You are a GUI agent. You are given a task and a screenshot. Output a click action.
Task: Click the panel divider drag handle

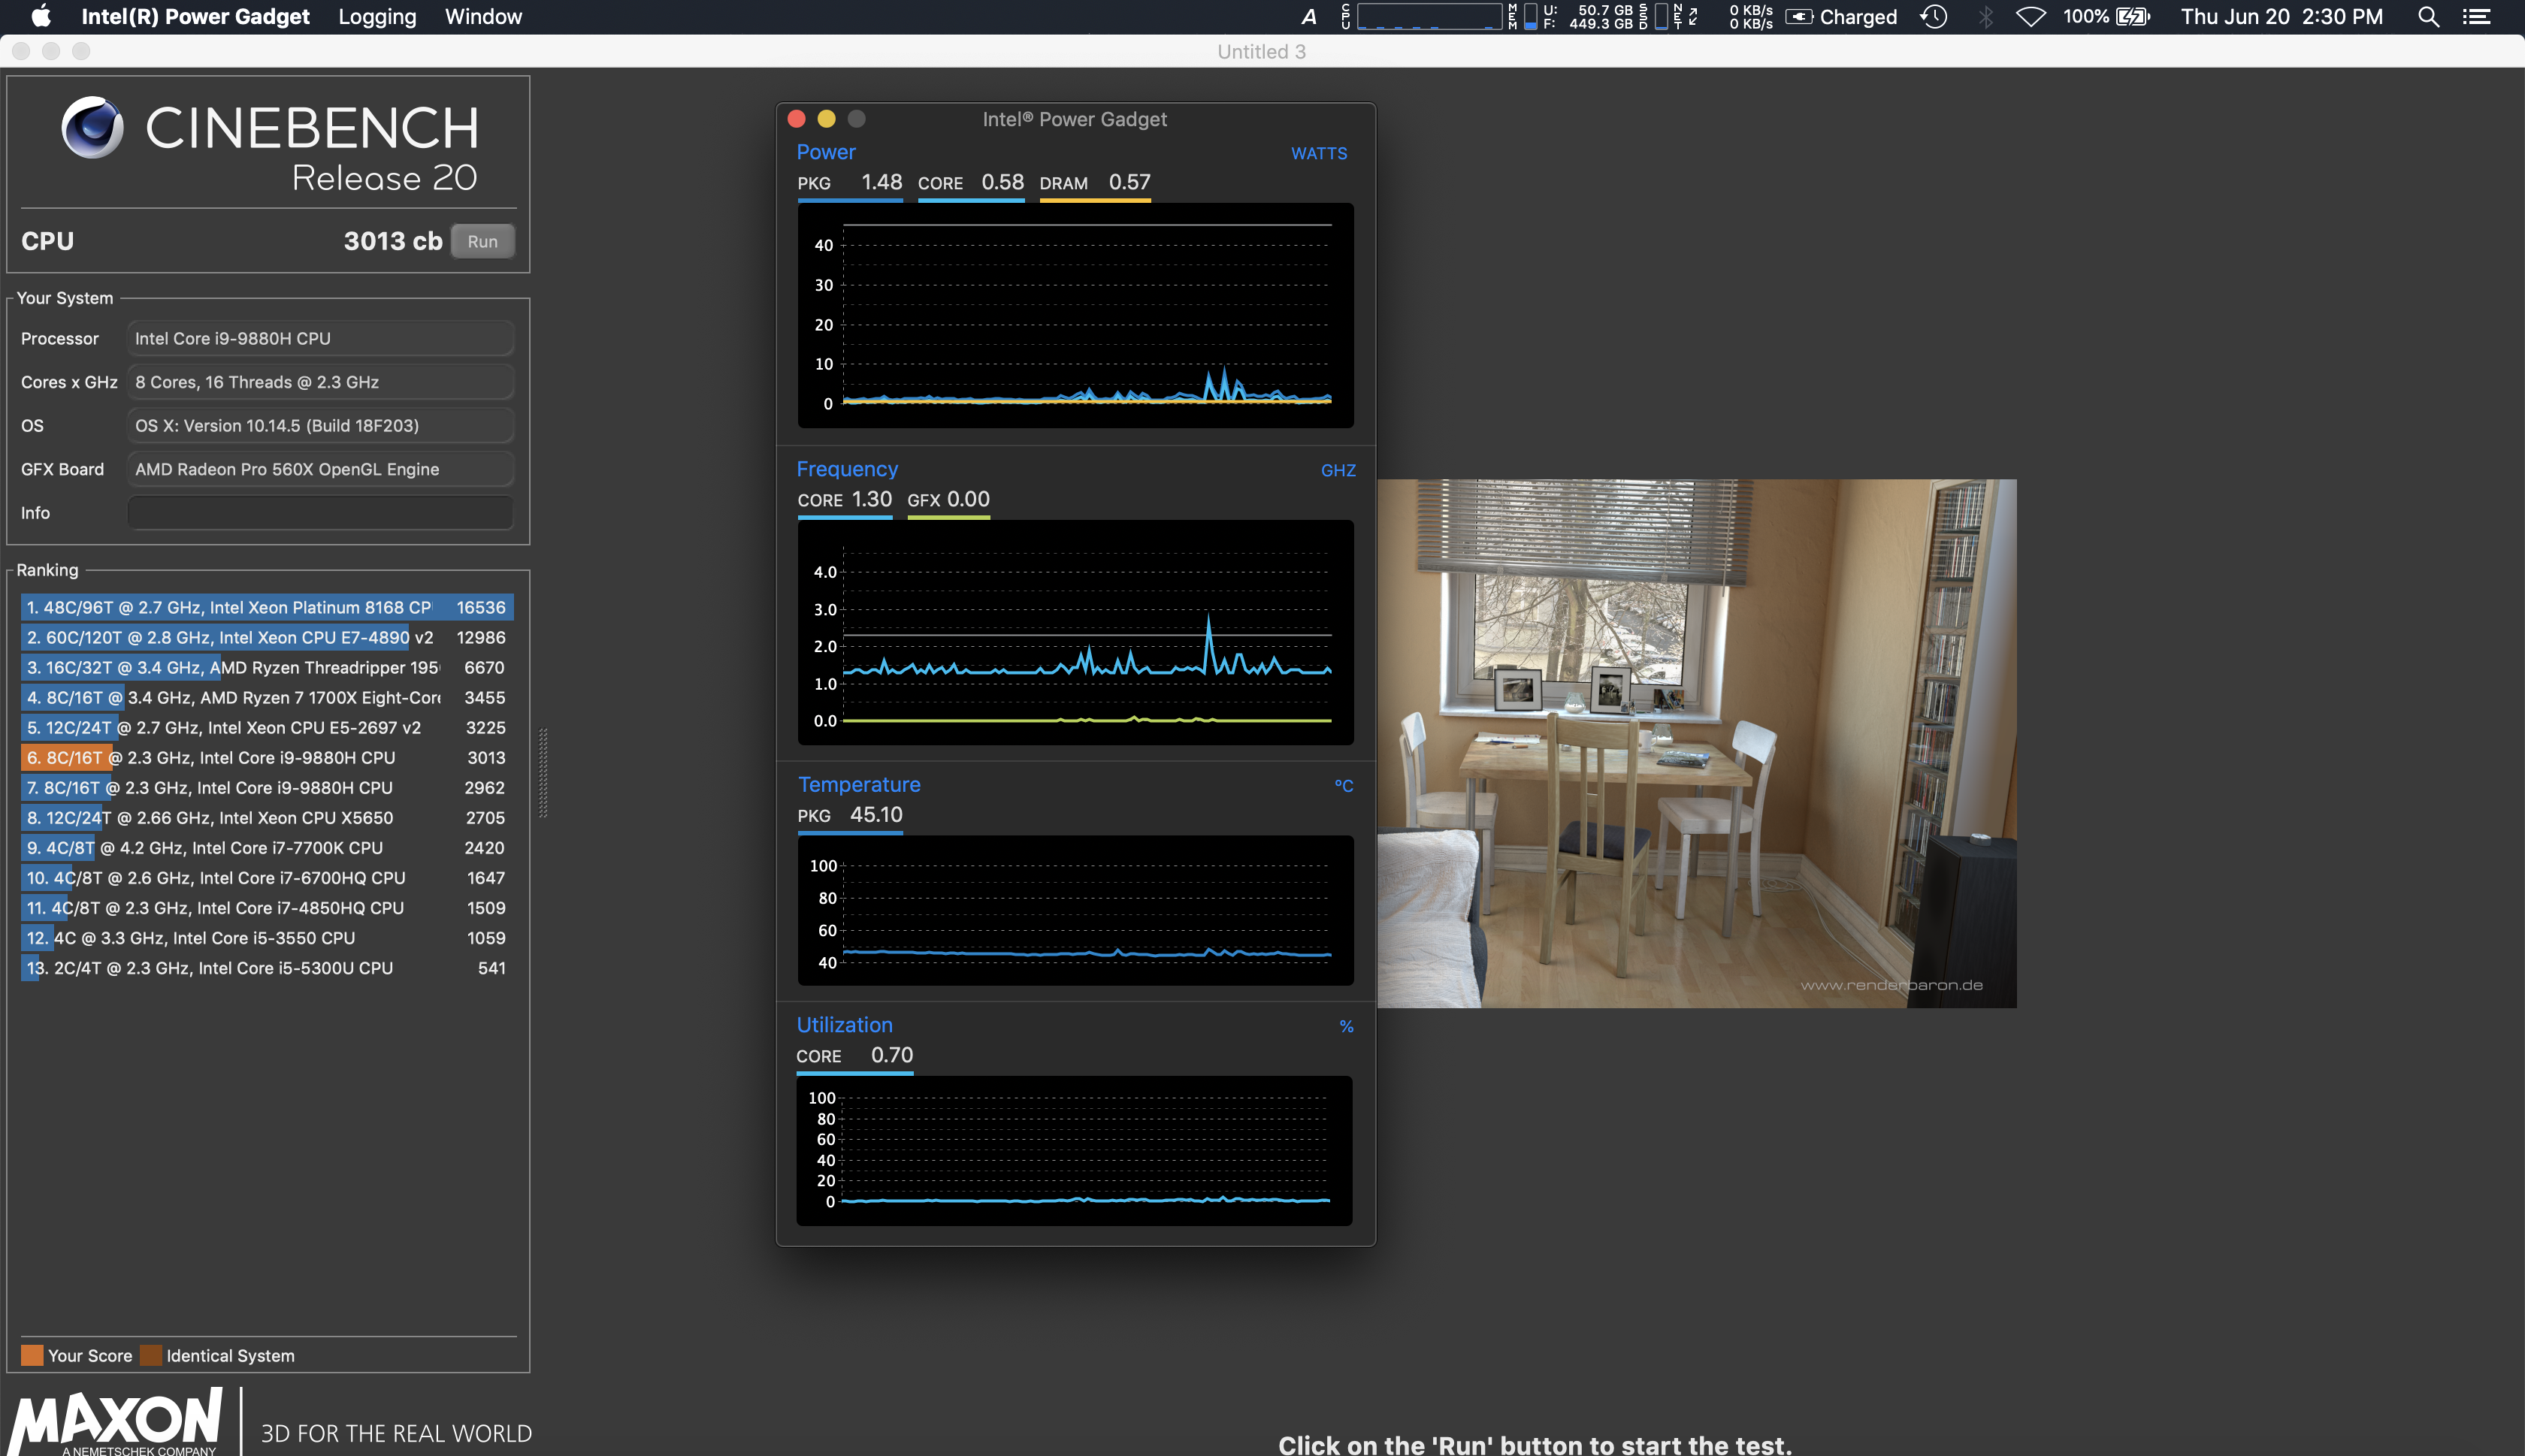tap(543, 772)
